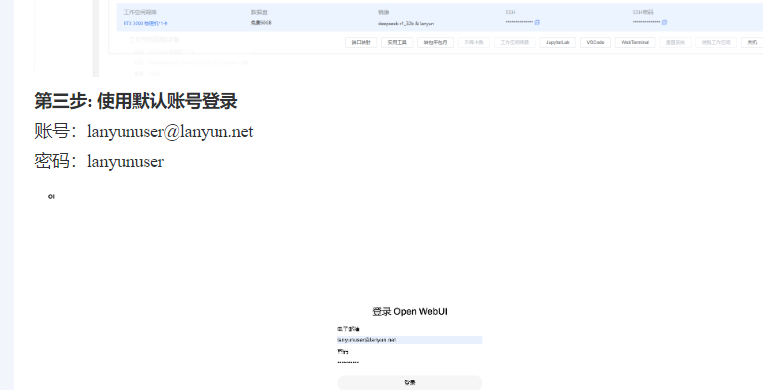
Task: Click the disabled button right of WebTerminal
Action: click(675, 42)
